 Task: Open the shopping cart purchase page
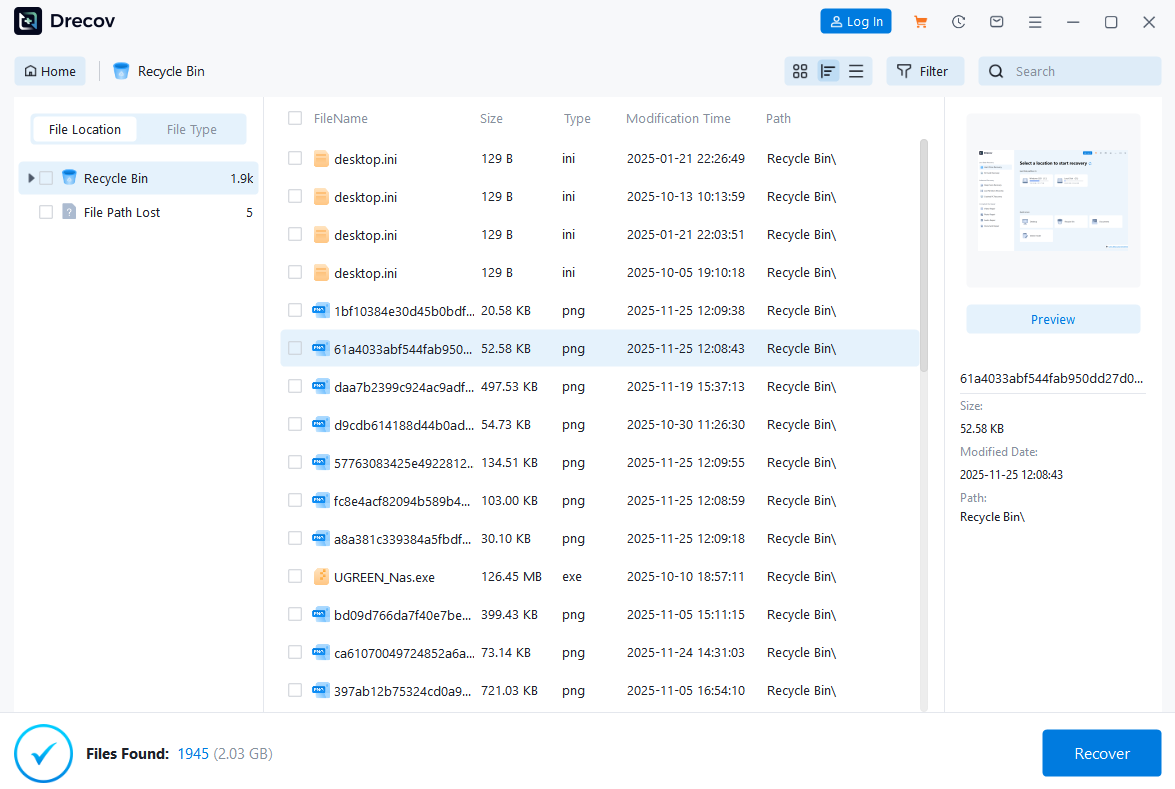point(920,21)
